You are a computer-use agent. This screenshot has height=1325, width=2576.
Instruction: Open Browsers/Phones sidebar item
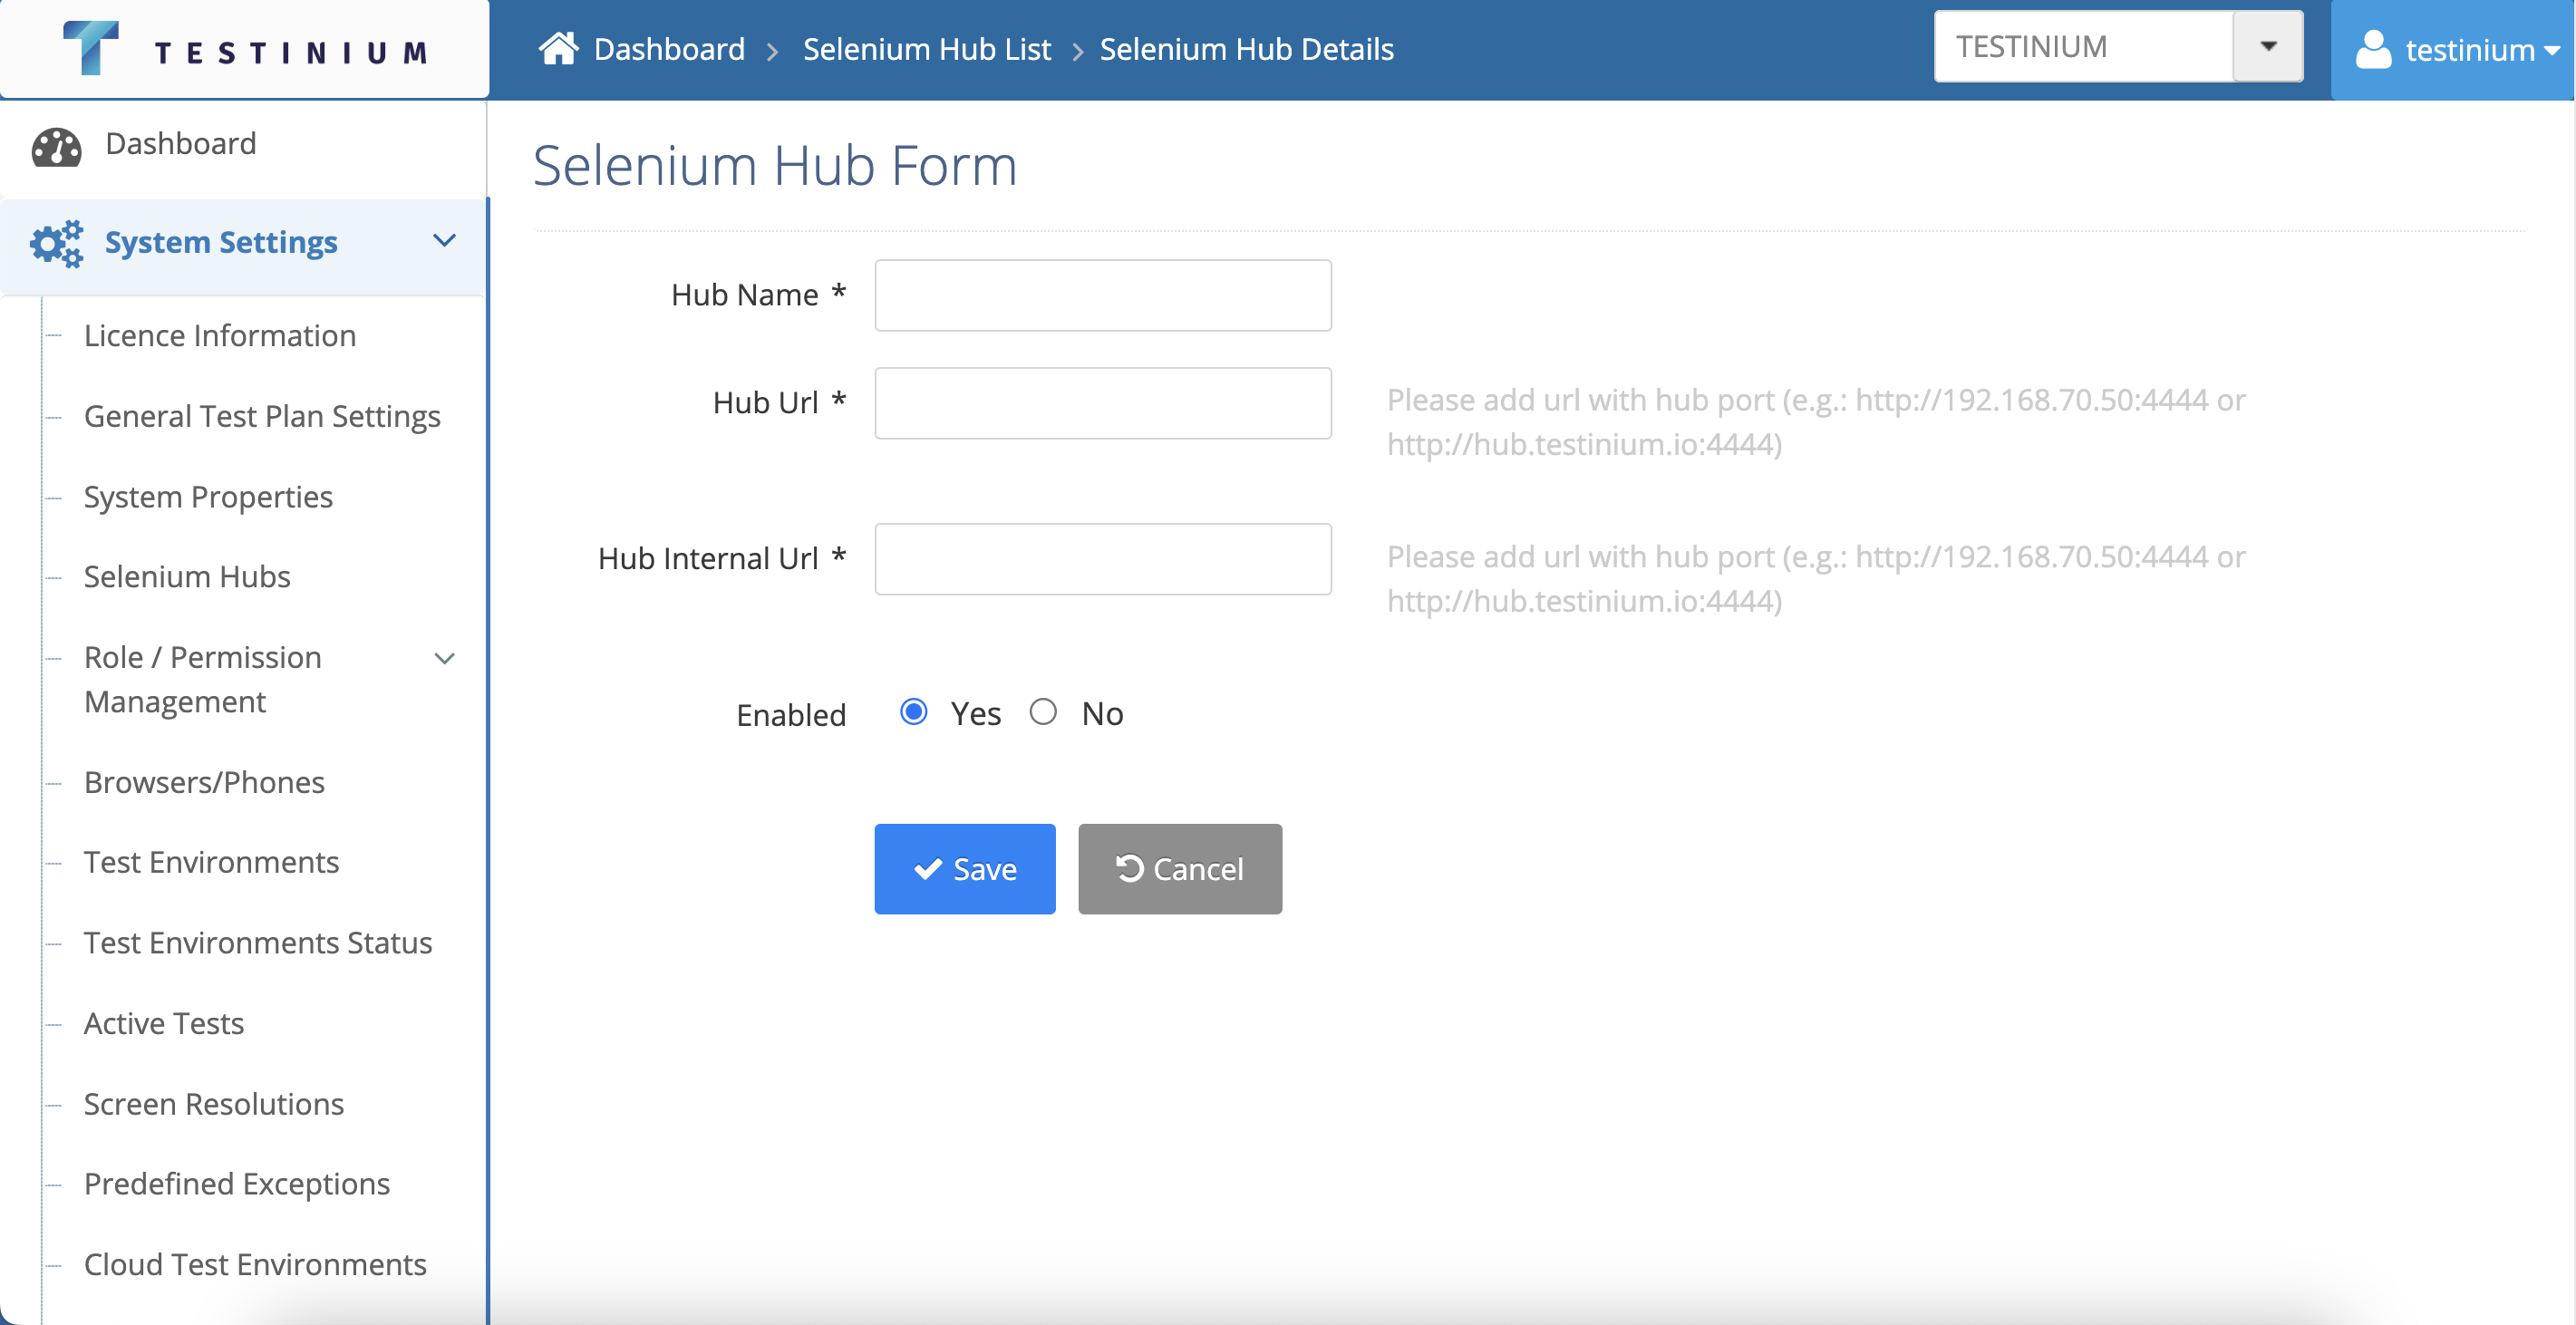204,782
